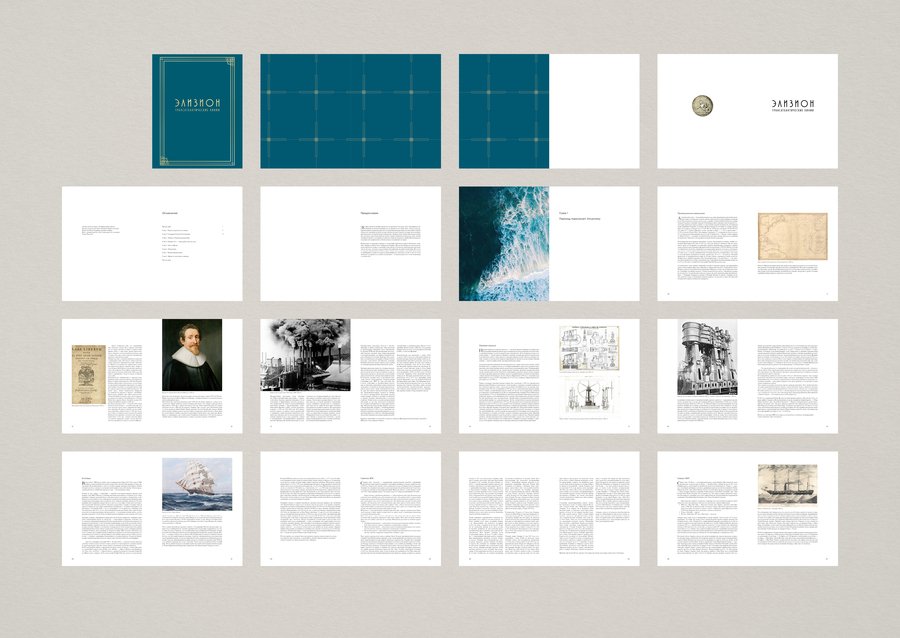The height and width of the screenshot is (638, 900).
Task: Click the ЭЛИЗИОН gold title on teal cover
Action: [197, 102]
